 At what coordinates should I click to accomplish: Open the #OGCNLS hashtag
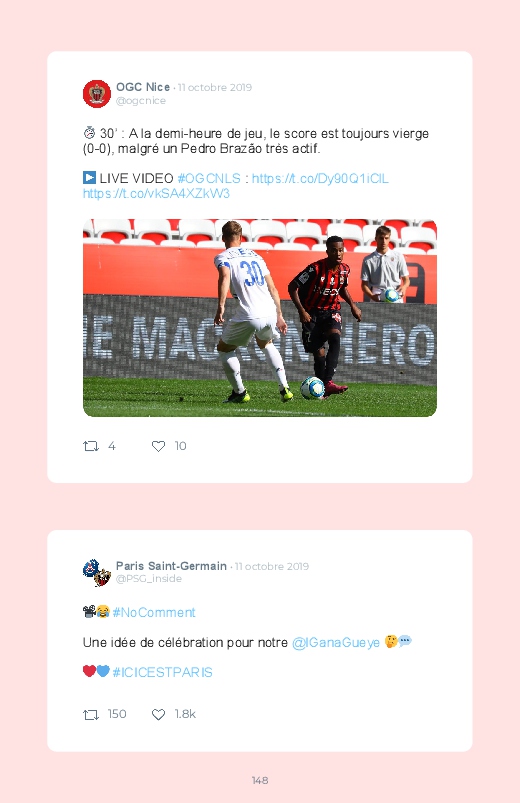pyautogui.click(x=209, y=178)
